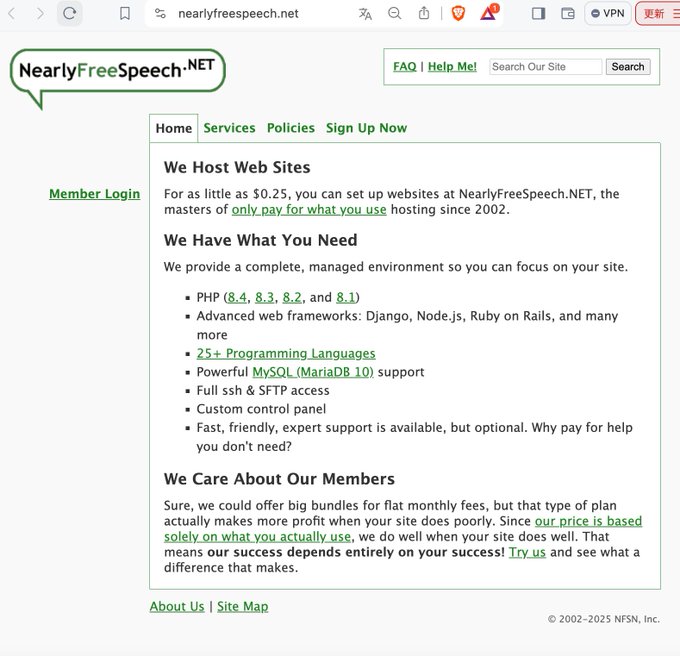This screenshot has width=680, height=656.
Task: Click the share icon in address bar
Action: coord(424,13)
